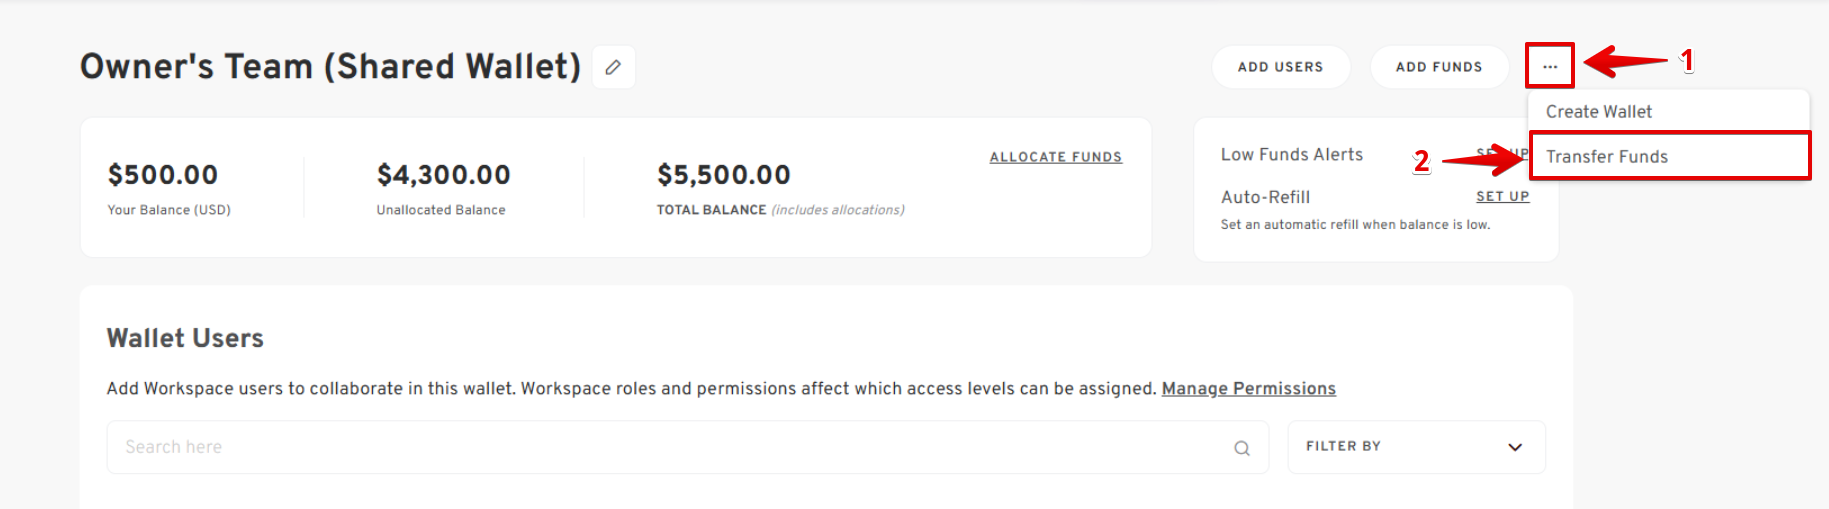
Task: Click the $4,300.00 Unallocated Balance amount
Action: [x=443, y=175]
